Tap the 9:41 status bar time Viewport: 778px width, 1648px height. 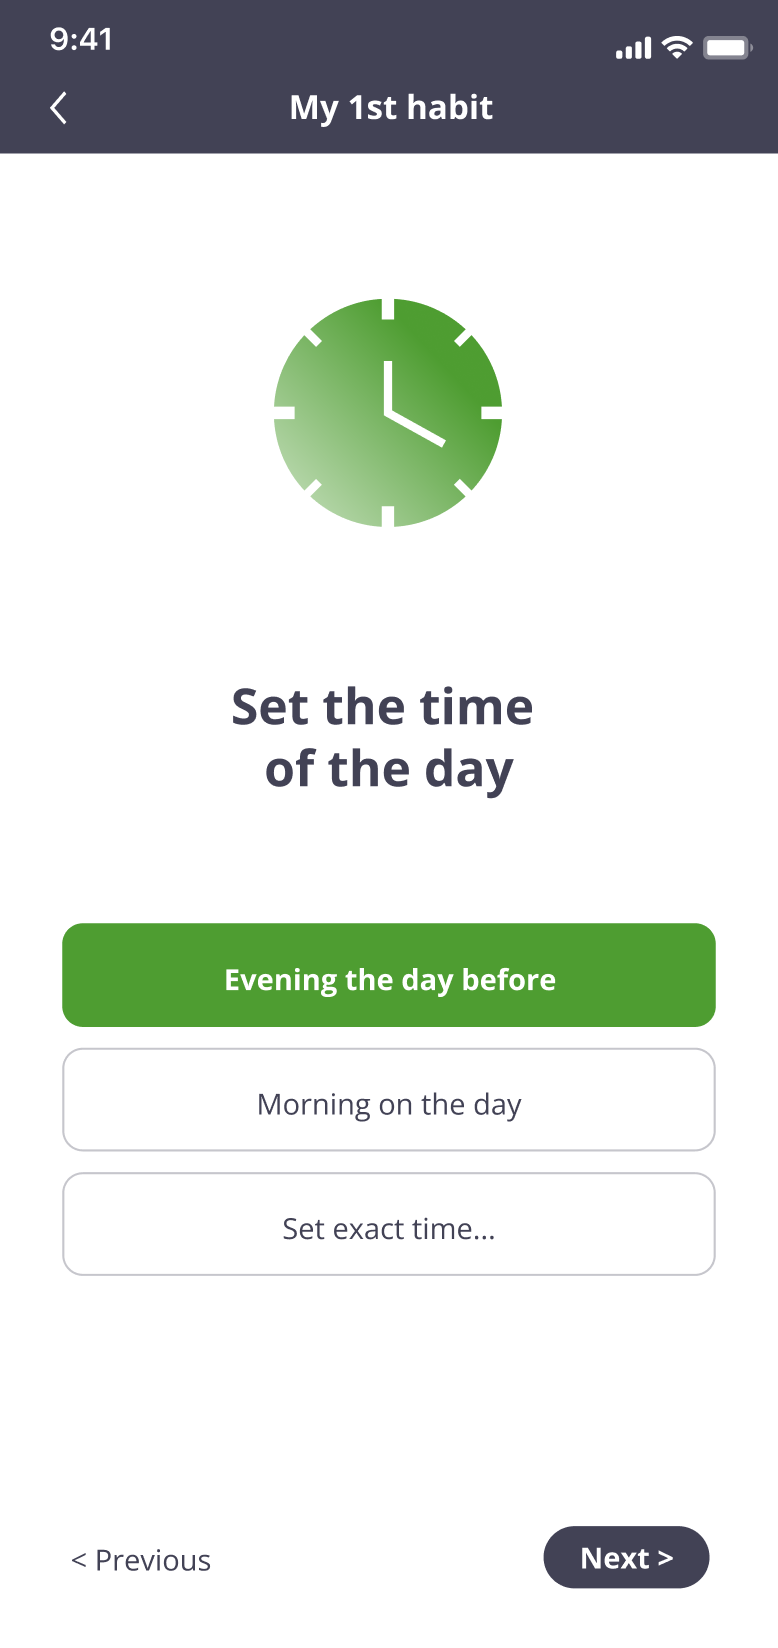(81, 40)
